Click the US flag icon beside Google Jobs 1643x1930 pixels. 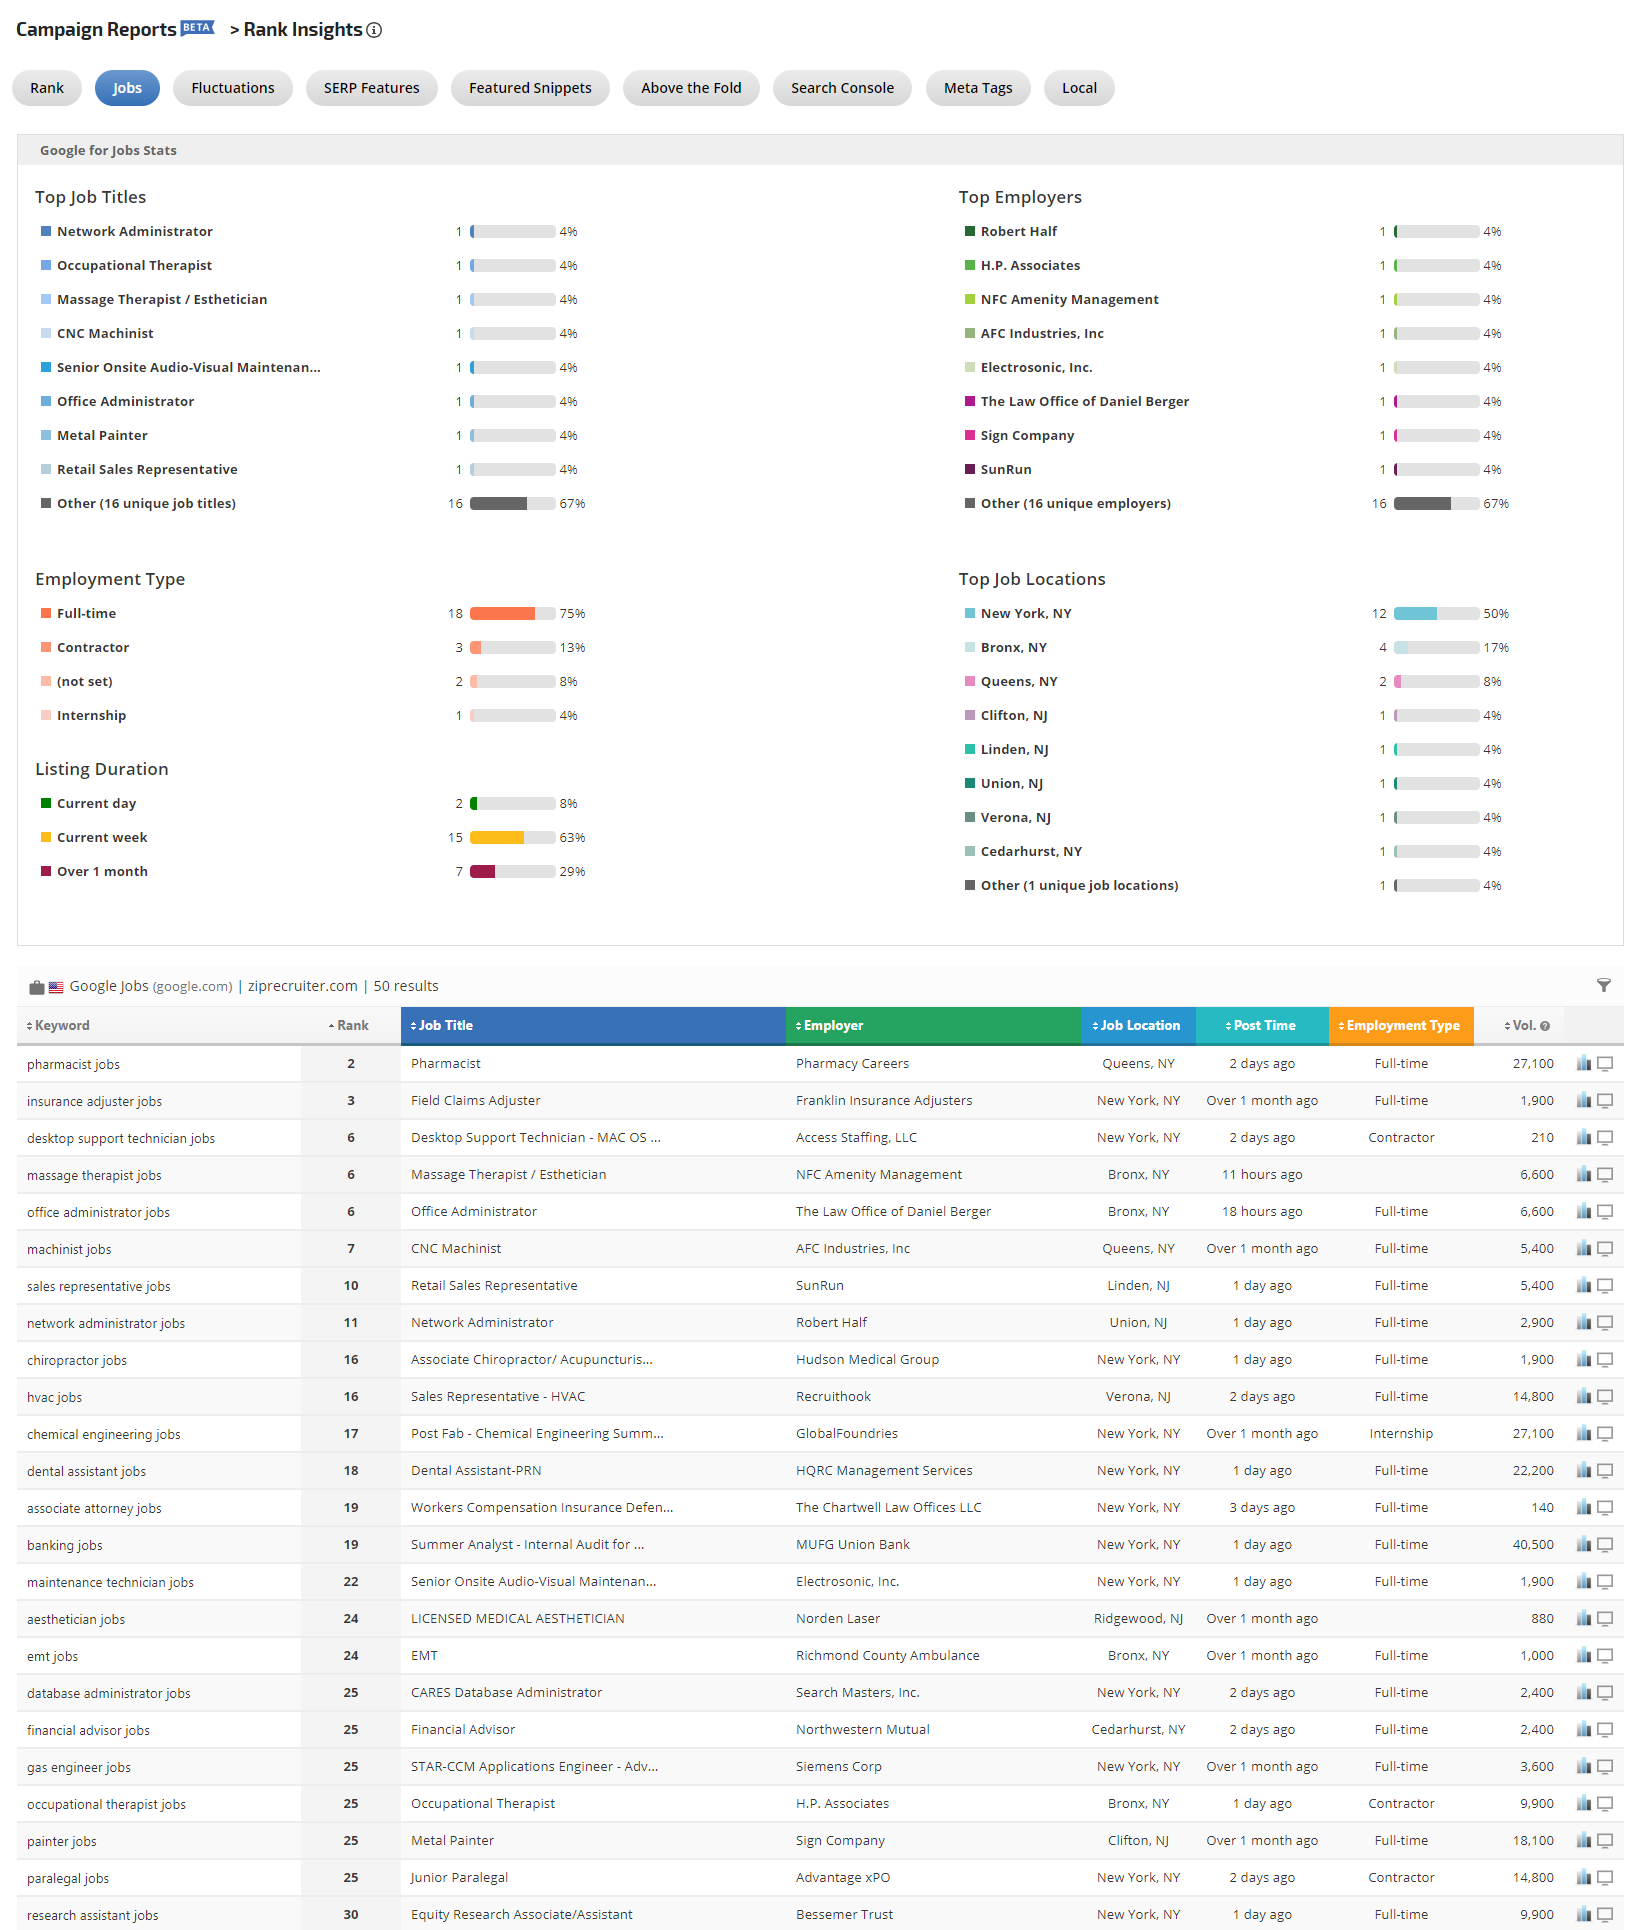click(x=56, y=987)
